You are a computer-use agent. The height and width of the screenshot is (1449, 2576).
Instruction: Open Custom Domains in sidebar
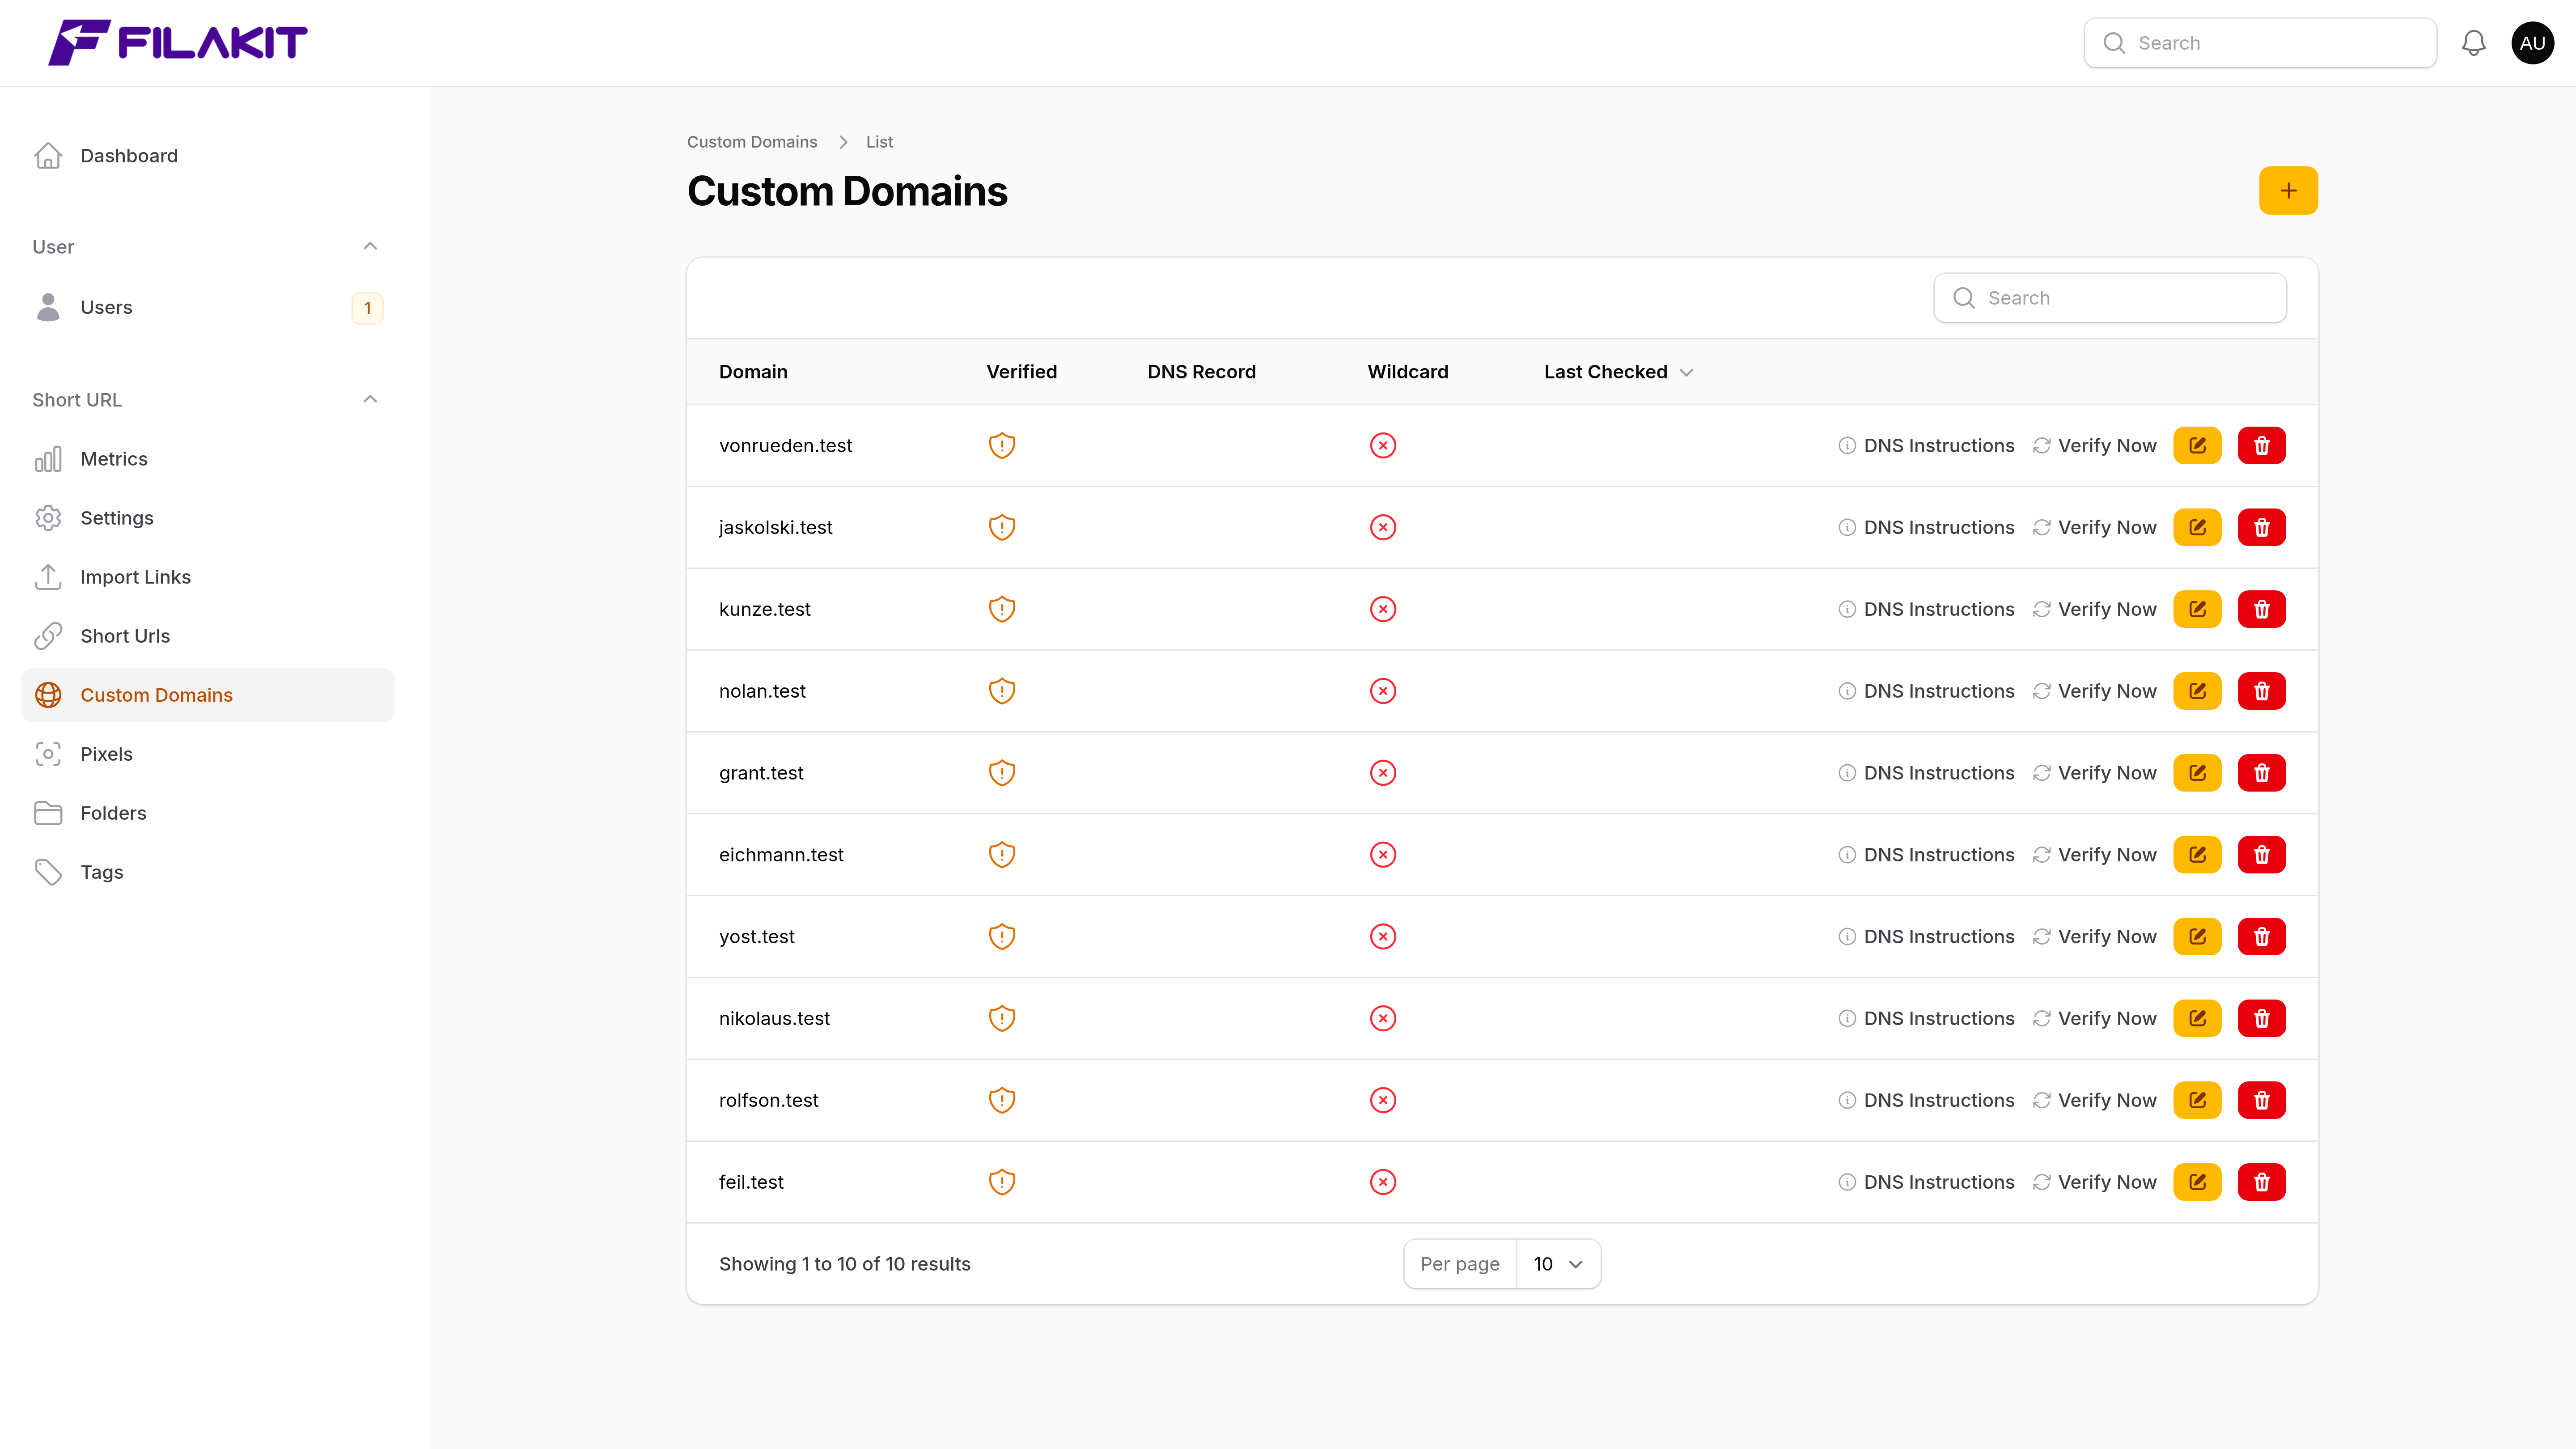[208, 695]
